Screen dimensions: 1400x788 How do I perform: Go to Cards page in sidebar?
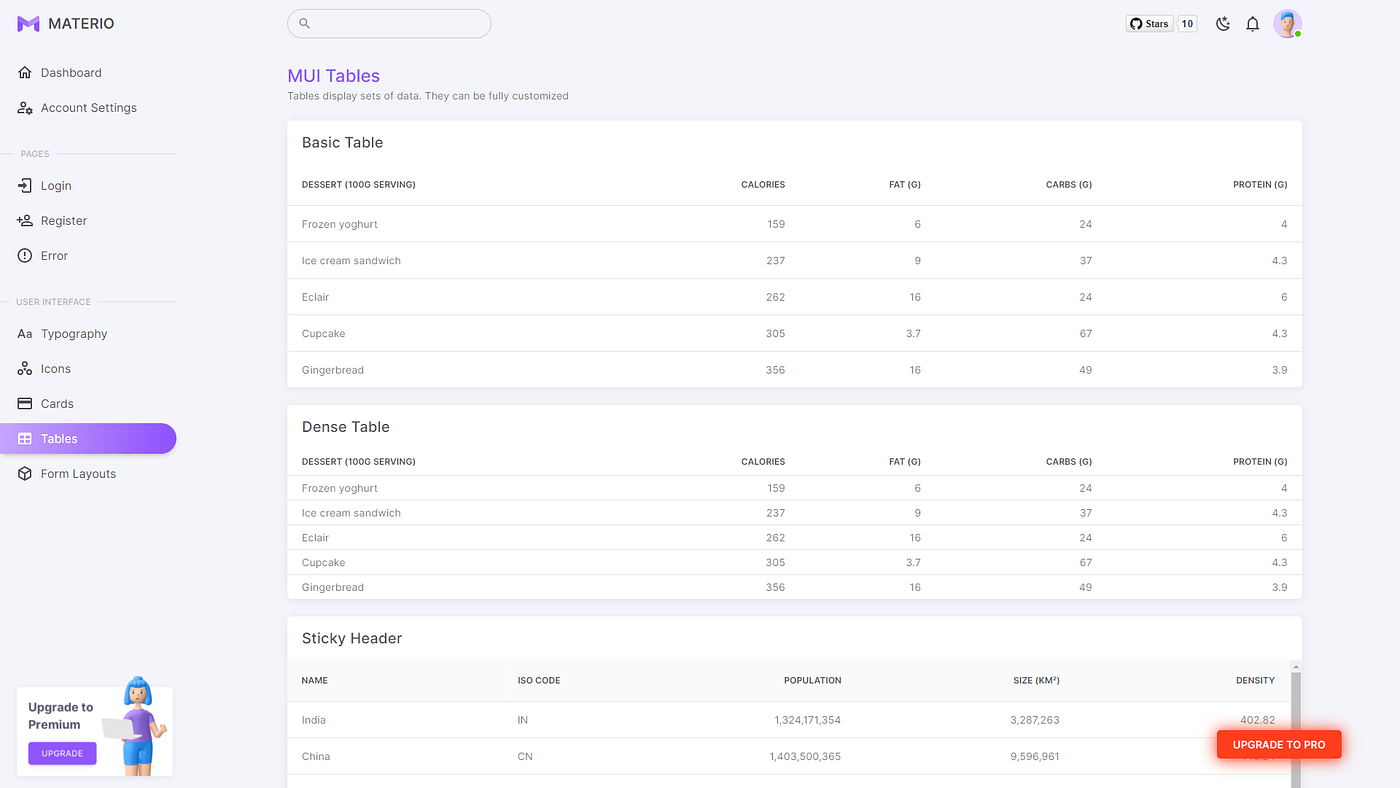pos(57,404)
